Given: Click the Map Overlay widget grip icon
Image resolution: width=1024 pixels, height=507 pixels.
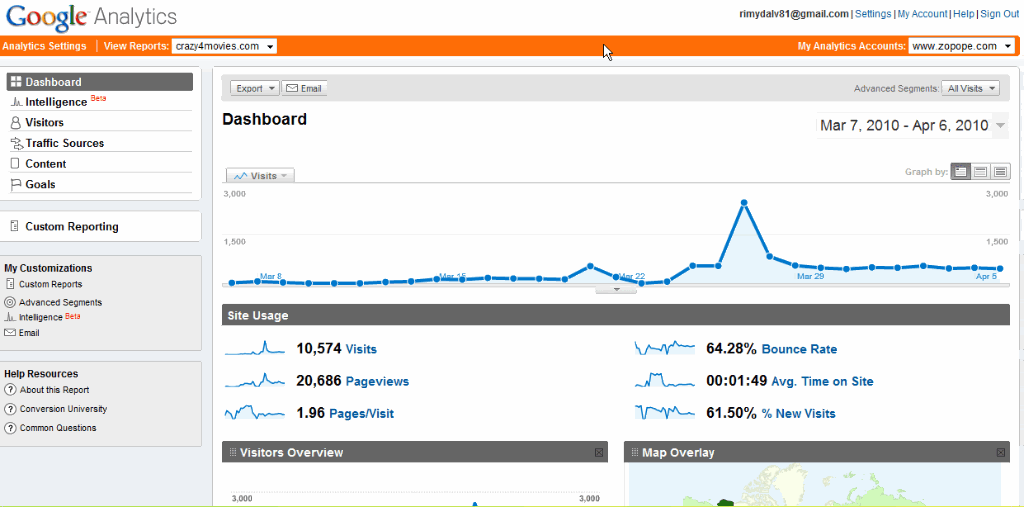Looking at the screenshot, I should [x=634, y=452].
